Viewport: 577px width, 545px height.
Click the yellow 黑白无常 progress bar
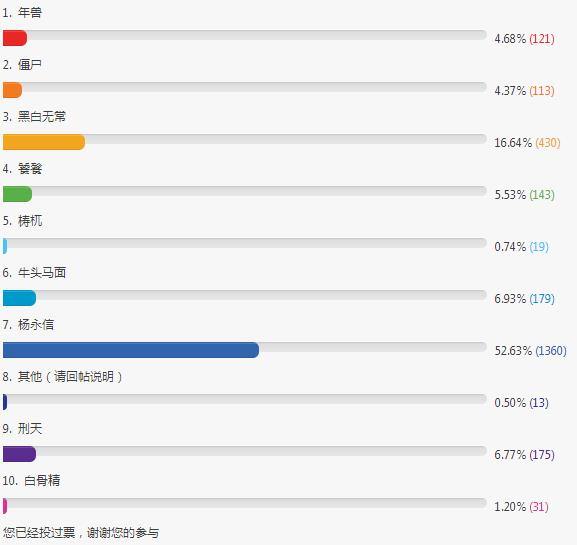[x=44, y=142]
